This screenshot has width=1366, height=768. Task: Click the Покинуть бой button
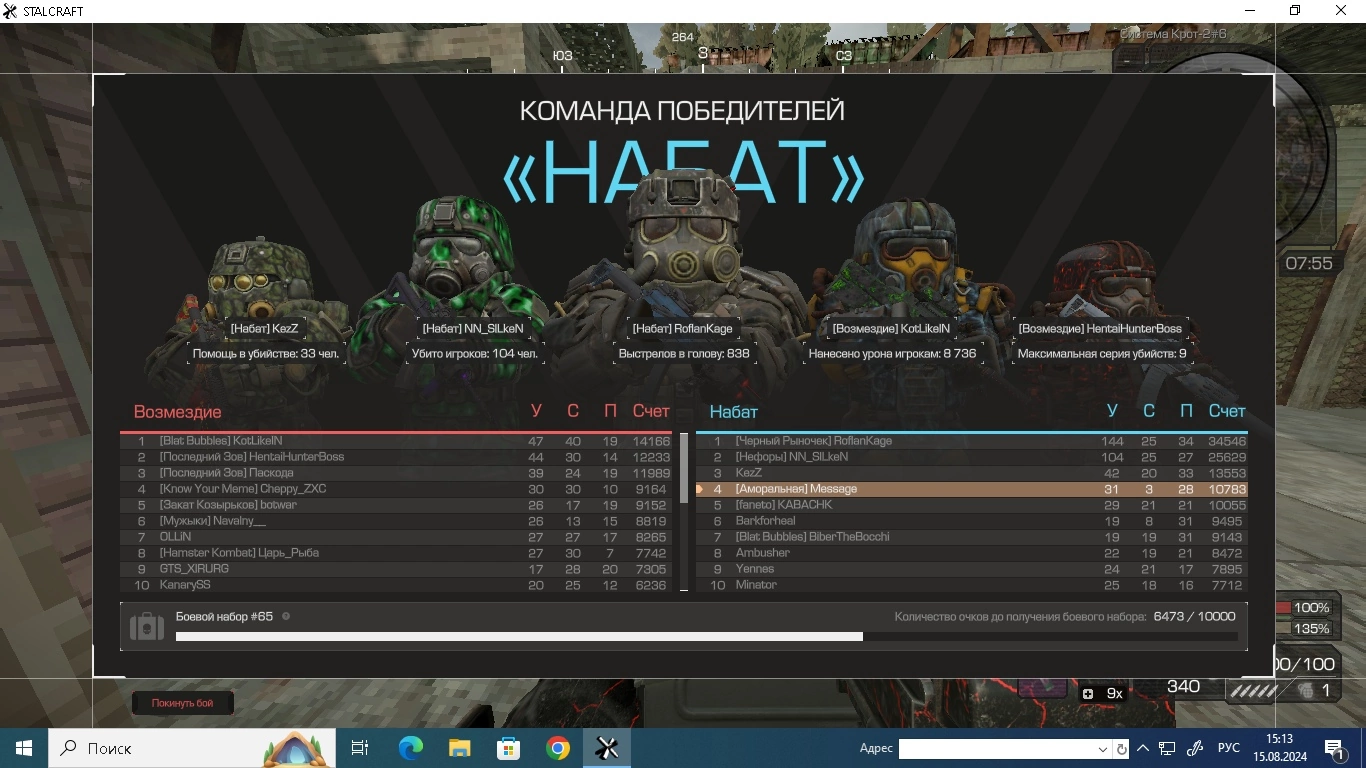pos(183,703)
